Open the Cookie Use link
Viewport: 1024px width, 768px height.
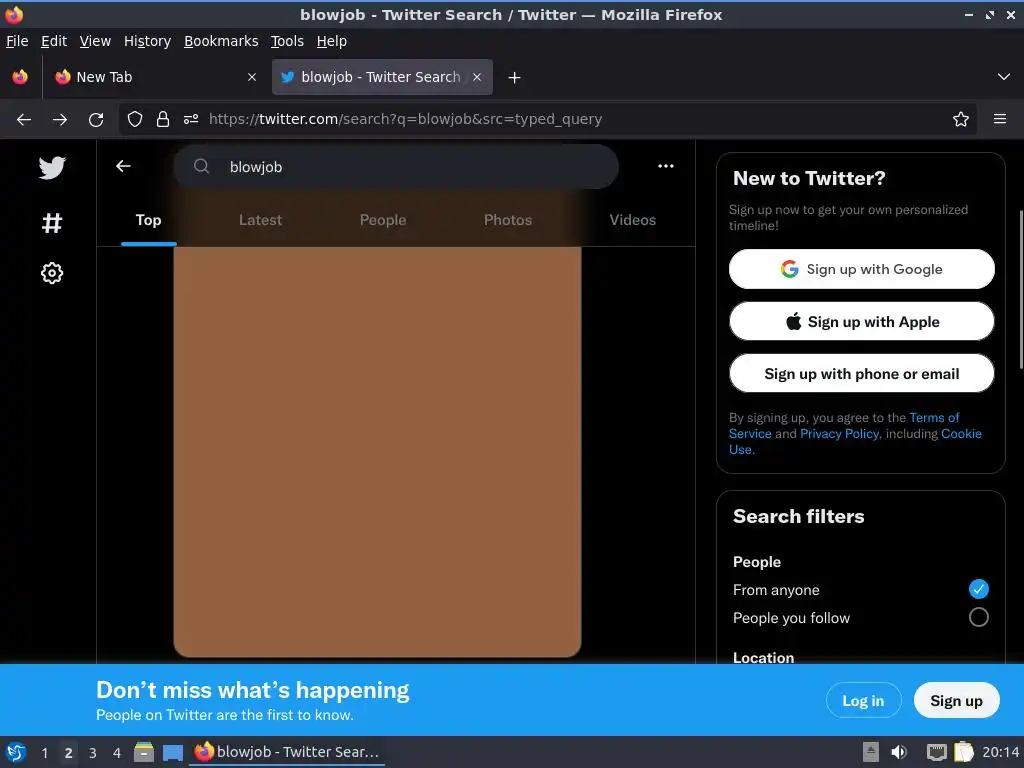(x=961, y=434)
